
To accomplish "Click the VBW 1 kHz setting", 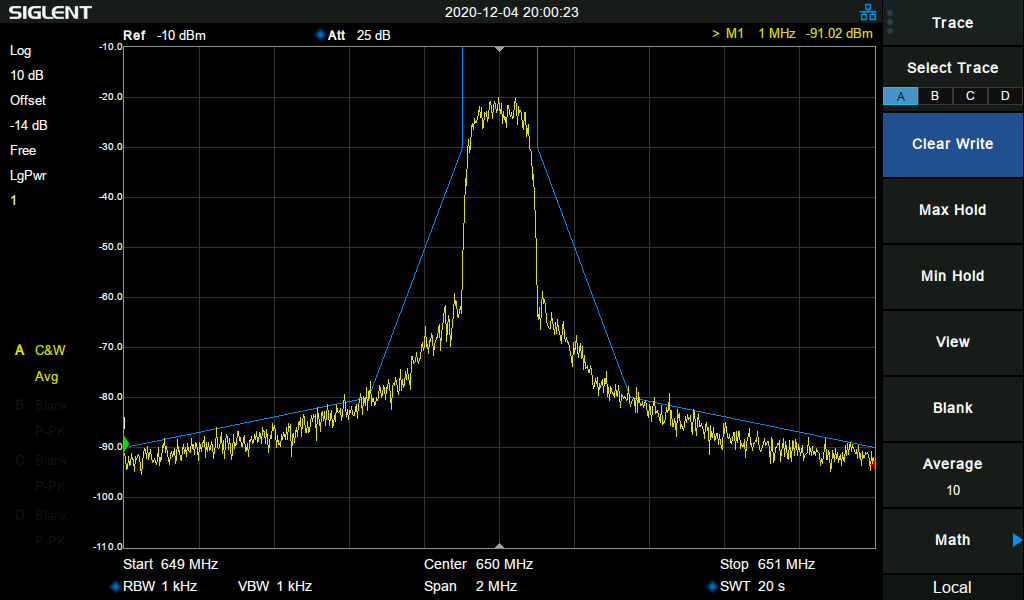I will [275, 586].
